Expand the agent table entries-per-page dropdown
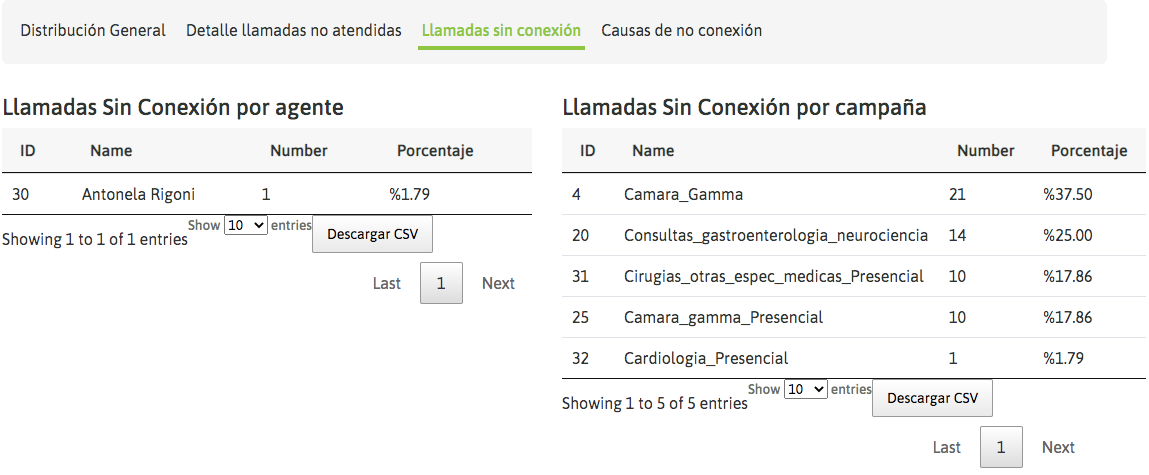 click(x=246, y=226)
